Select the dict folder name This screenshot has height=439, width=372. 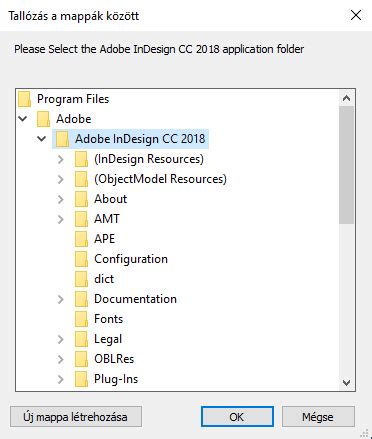point(104,279)
